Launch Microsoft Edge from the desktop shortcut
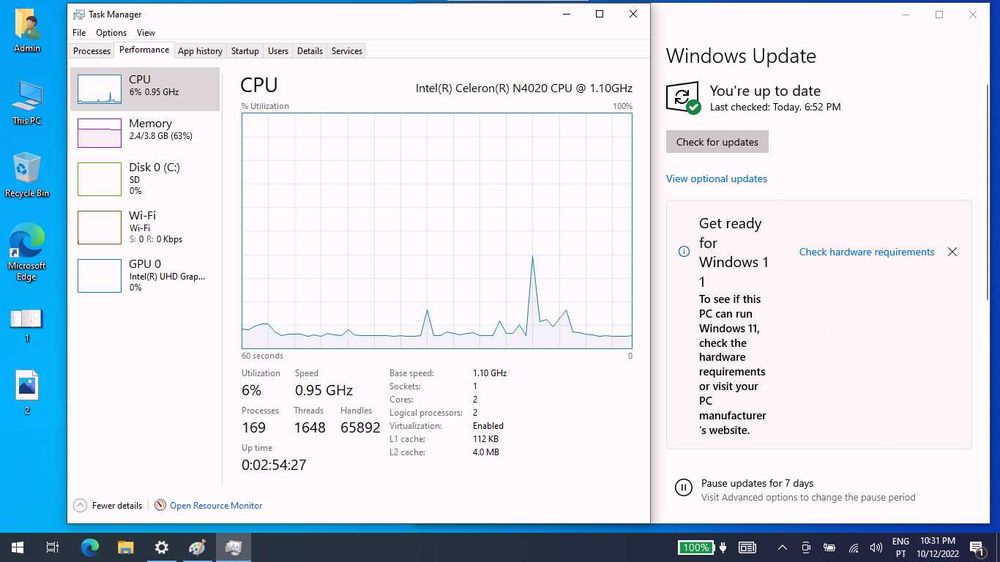The height and width of the screenshot is (562, 1000). click(27, 253)
